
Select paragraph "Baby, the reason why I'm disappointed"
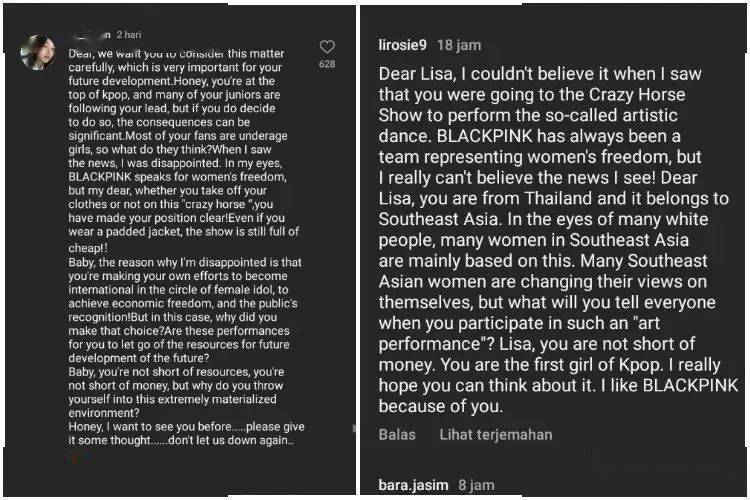click(x=185, y=310)
